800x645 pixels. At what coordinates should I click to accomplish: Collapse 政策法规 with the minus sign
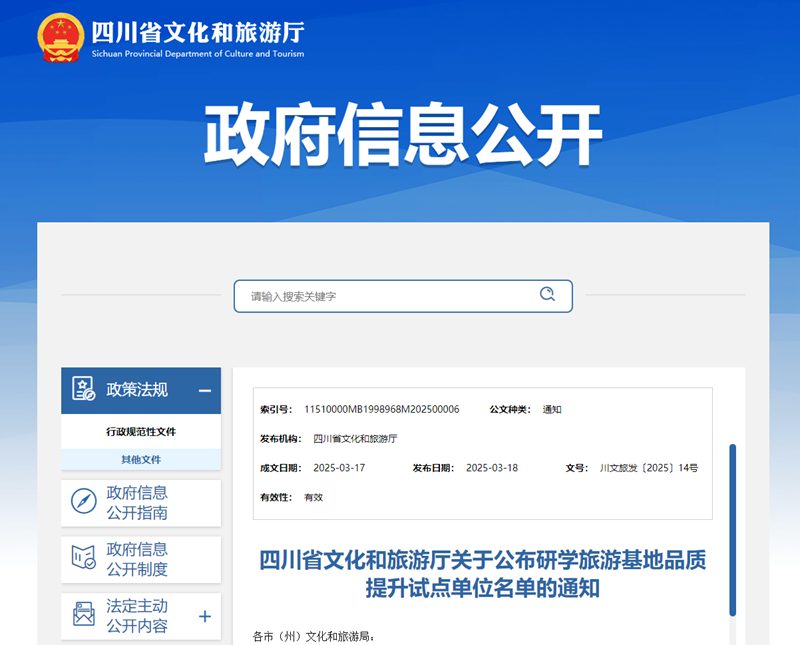click(x=204, y=391)
